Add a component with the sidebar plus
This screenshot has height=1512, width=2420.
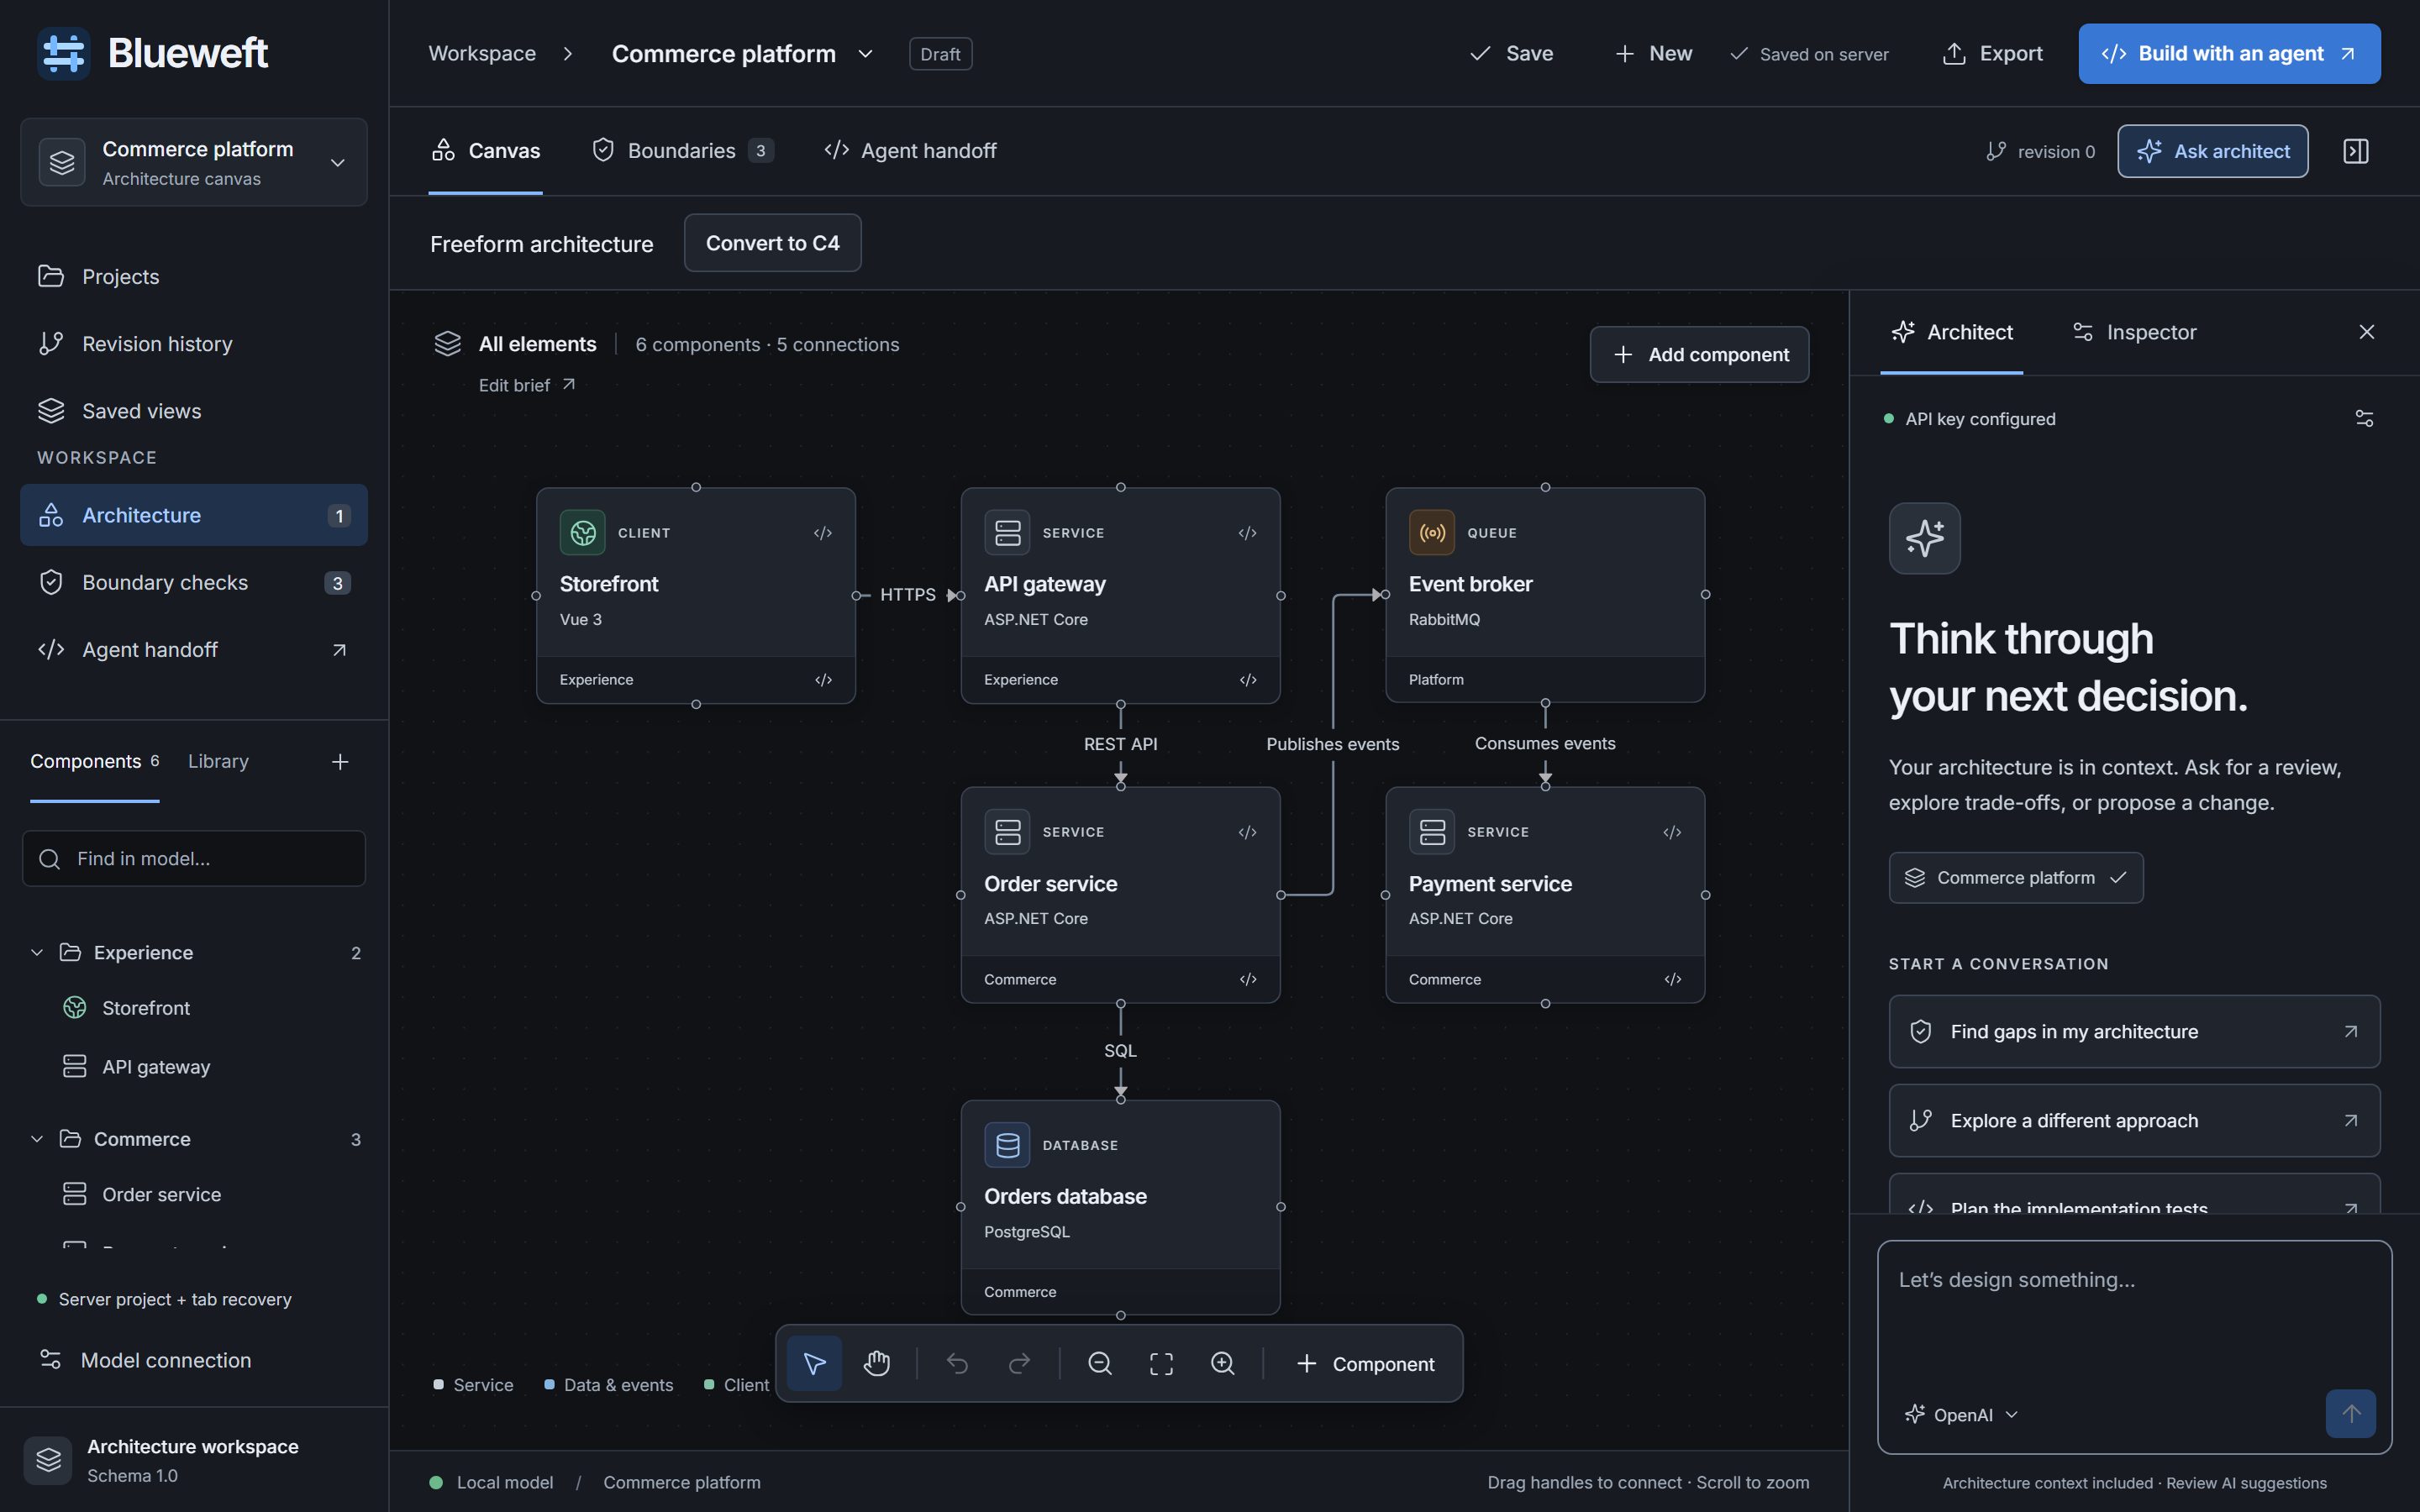(x=340, y=762)
